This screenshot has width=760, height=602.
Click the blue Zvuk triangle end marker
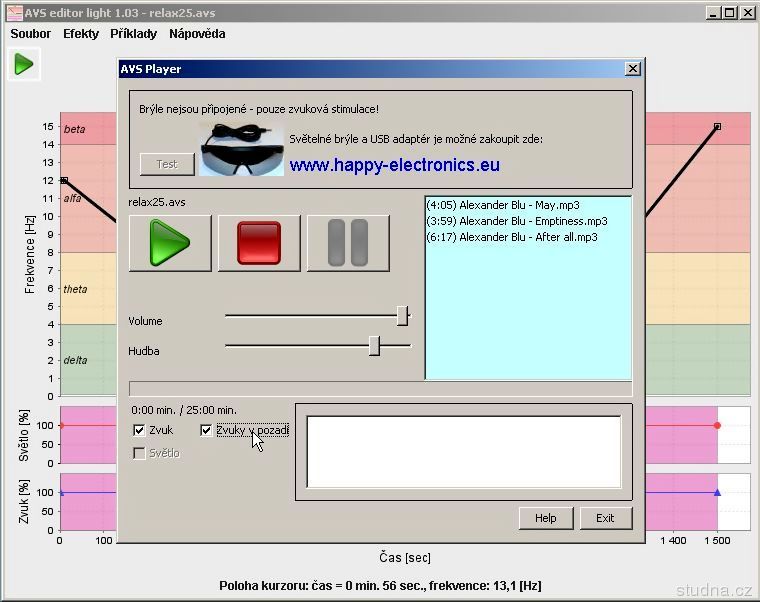(717, 492)
